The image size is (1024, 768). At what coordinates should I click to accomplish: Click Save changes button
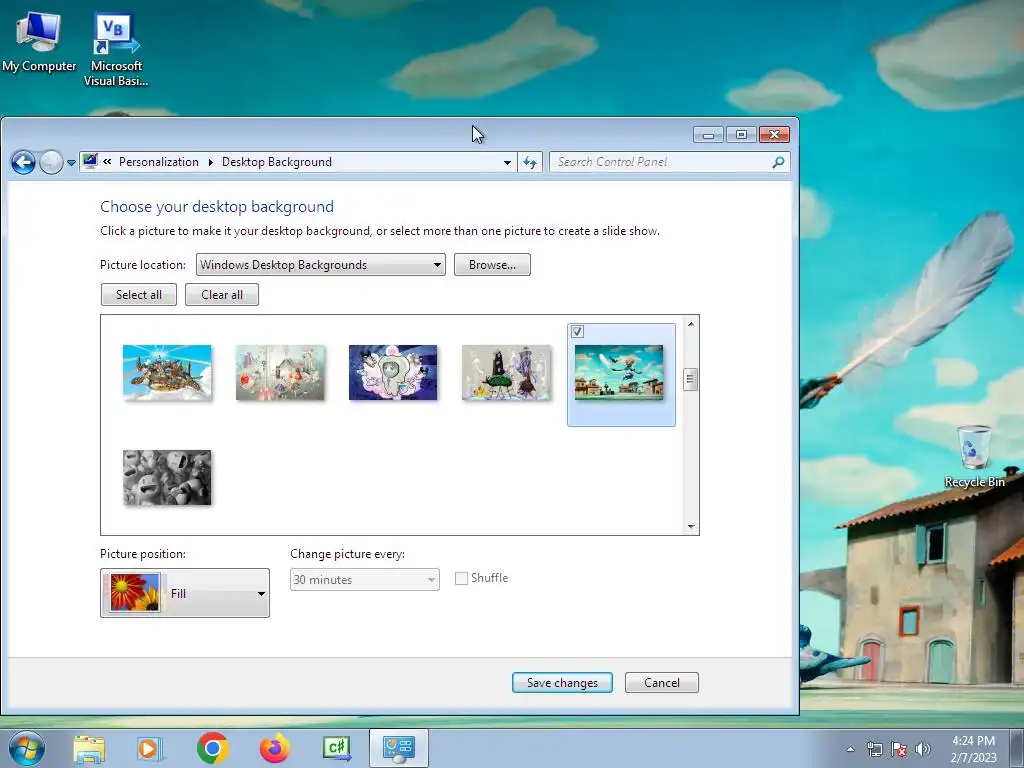pos(562,682)
